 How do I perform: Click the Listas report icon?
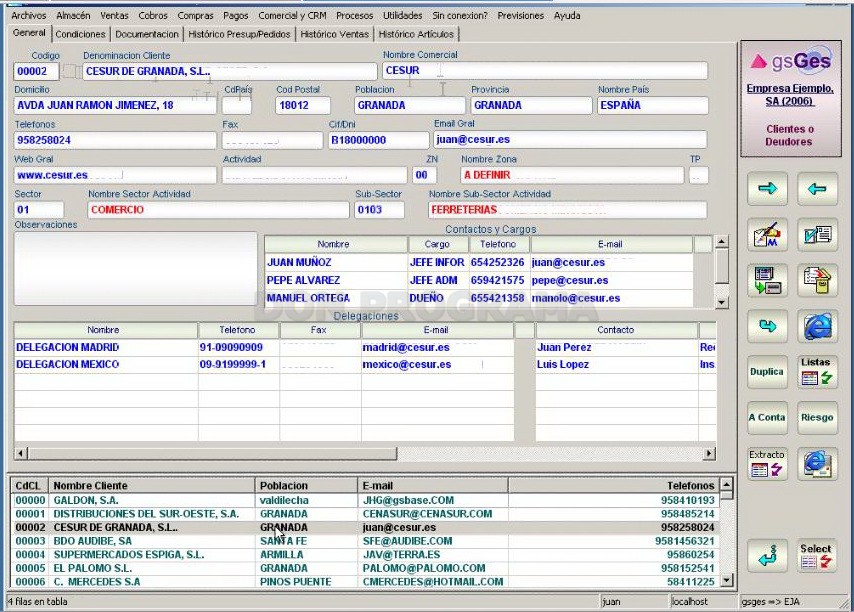[x=817, y=372]
